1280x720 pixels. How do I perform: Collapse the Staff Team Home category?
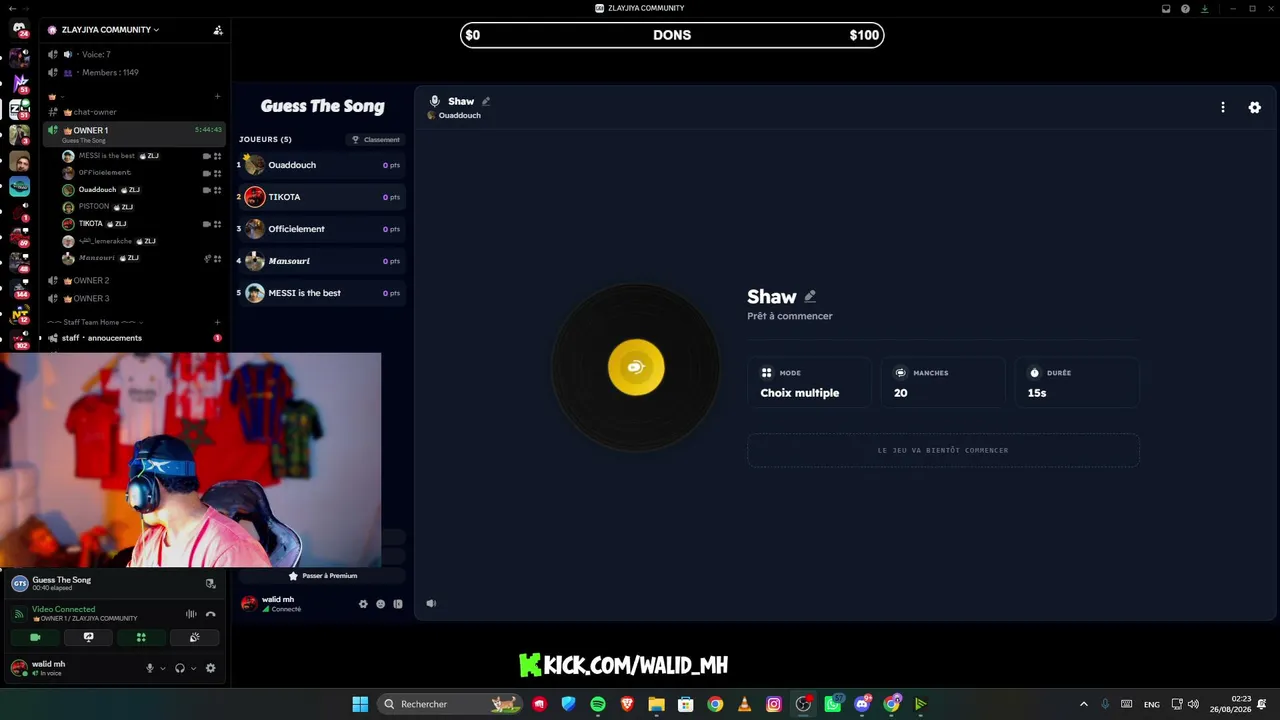pos(97,322)
